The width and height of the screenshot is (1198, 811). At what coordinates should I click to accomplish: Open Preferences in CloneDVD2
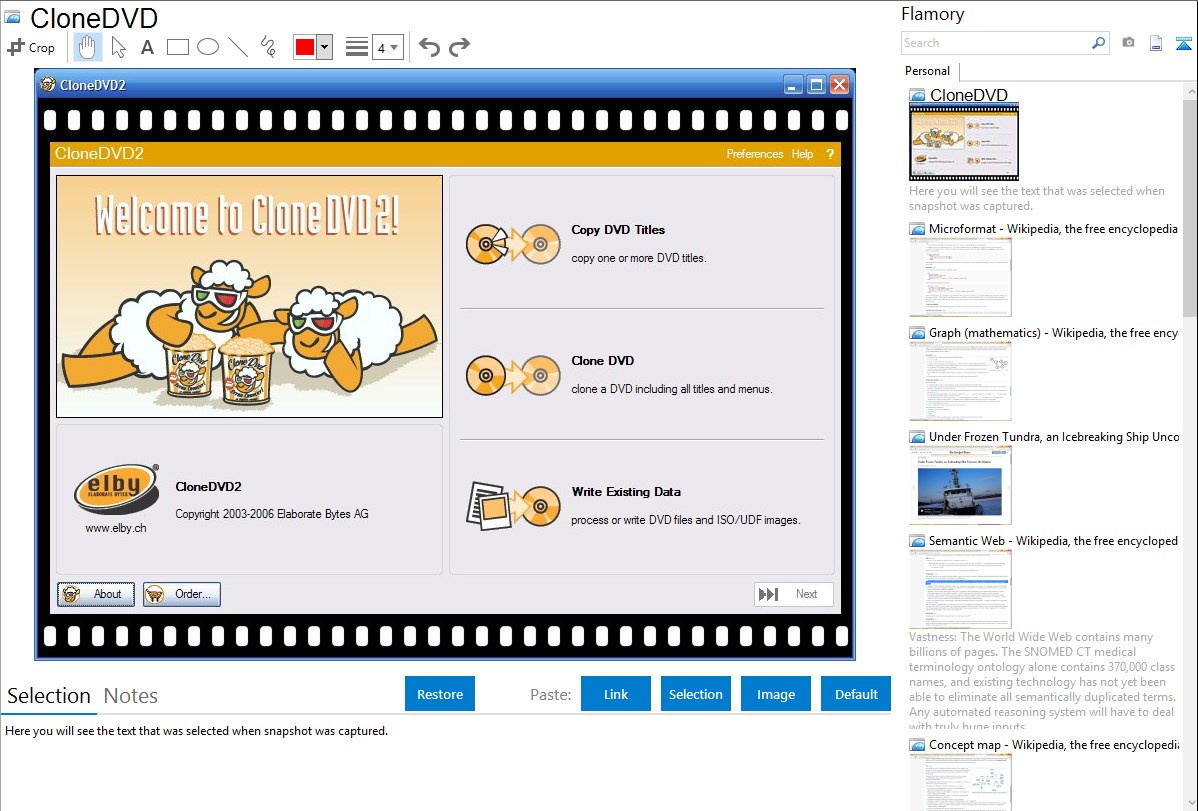(x=755, y=154)
